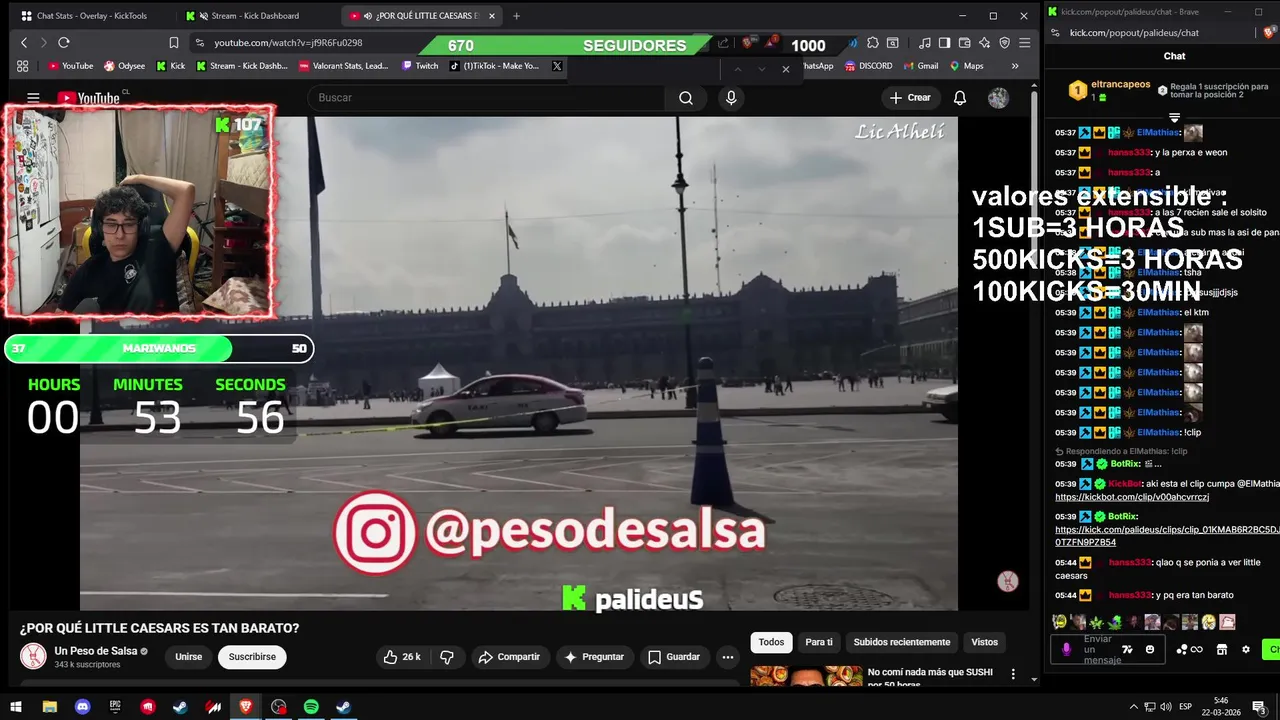The width and height of the screenshot is (1280, 720).
Task: Click the YouTube search magnifier button
Action: (686, 98)
